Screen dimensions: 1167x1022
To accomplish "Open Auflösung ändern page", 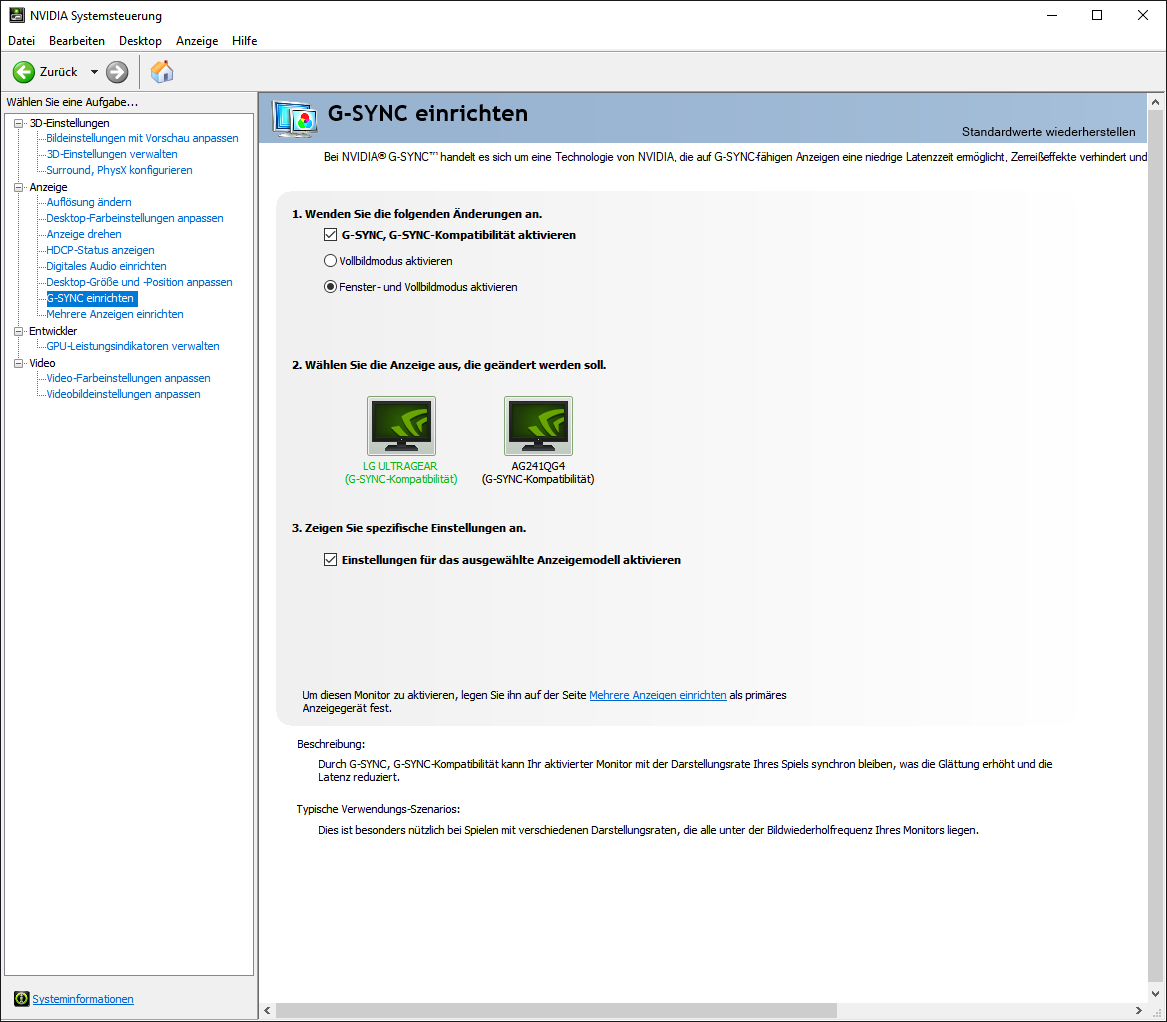I will tap(89, 202).
